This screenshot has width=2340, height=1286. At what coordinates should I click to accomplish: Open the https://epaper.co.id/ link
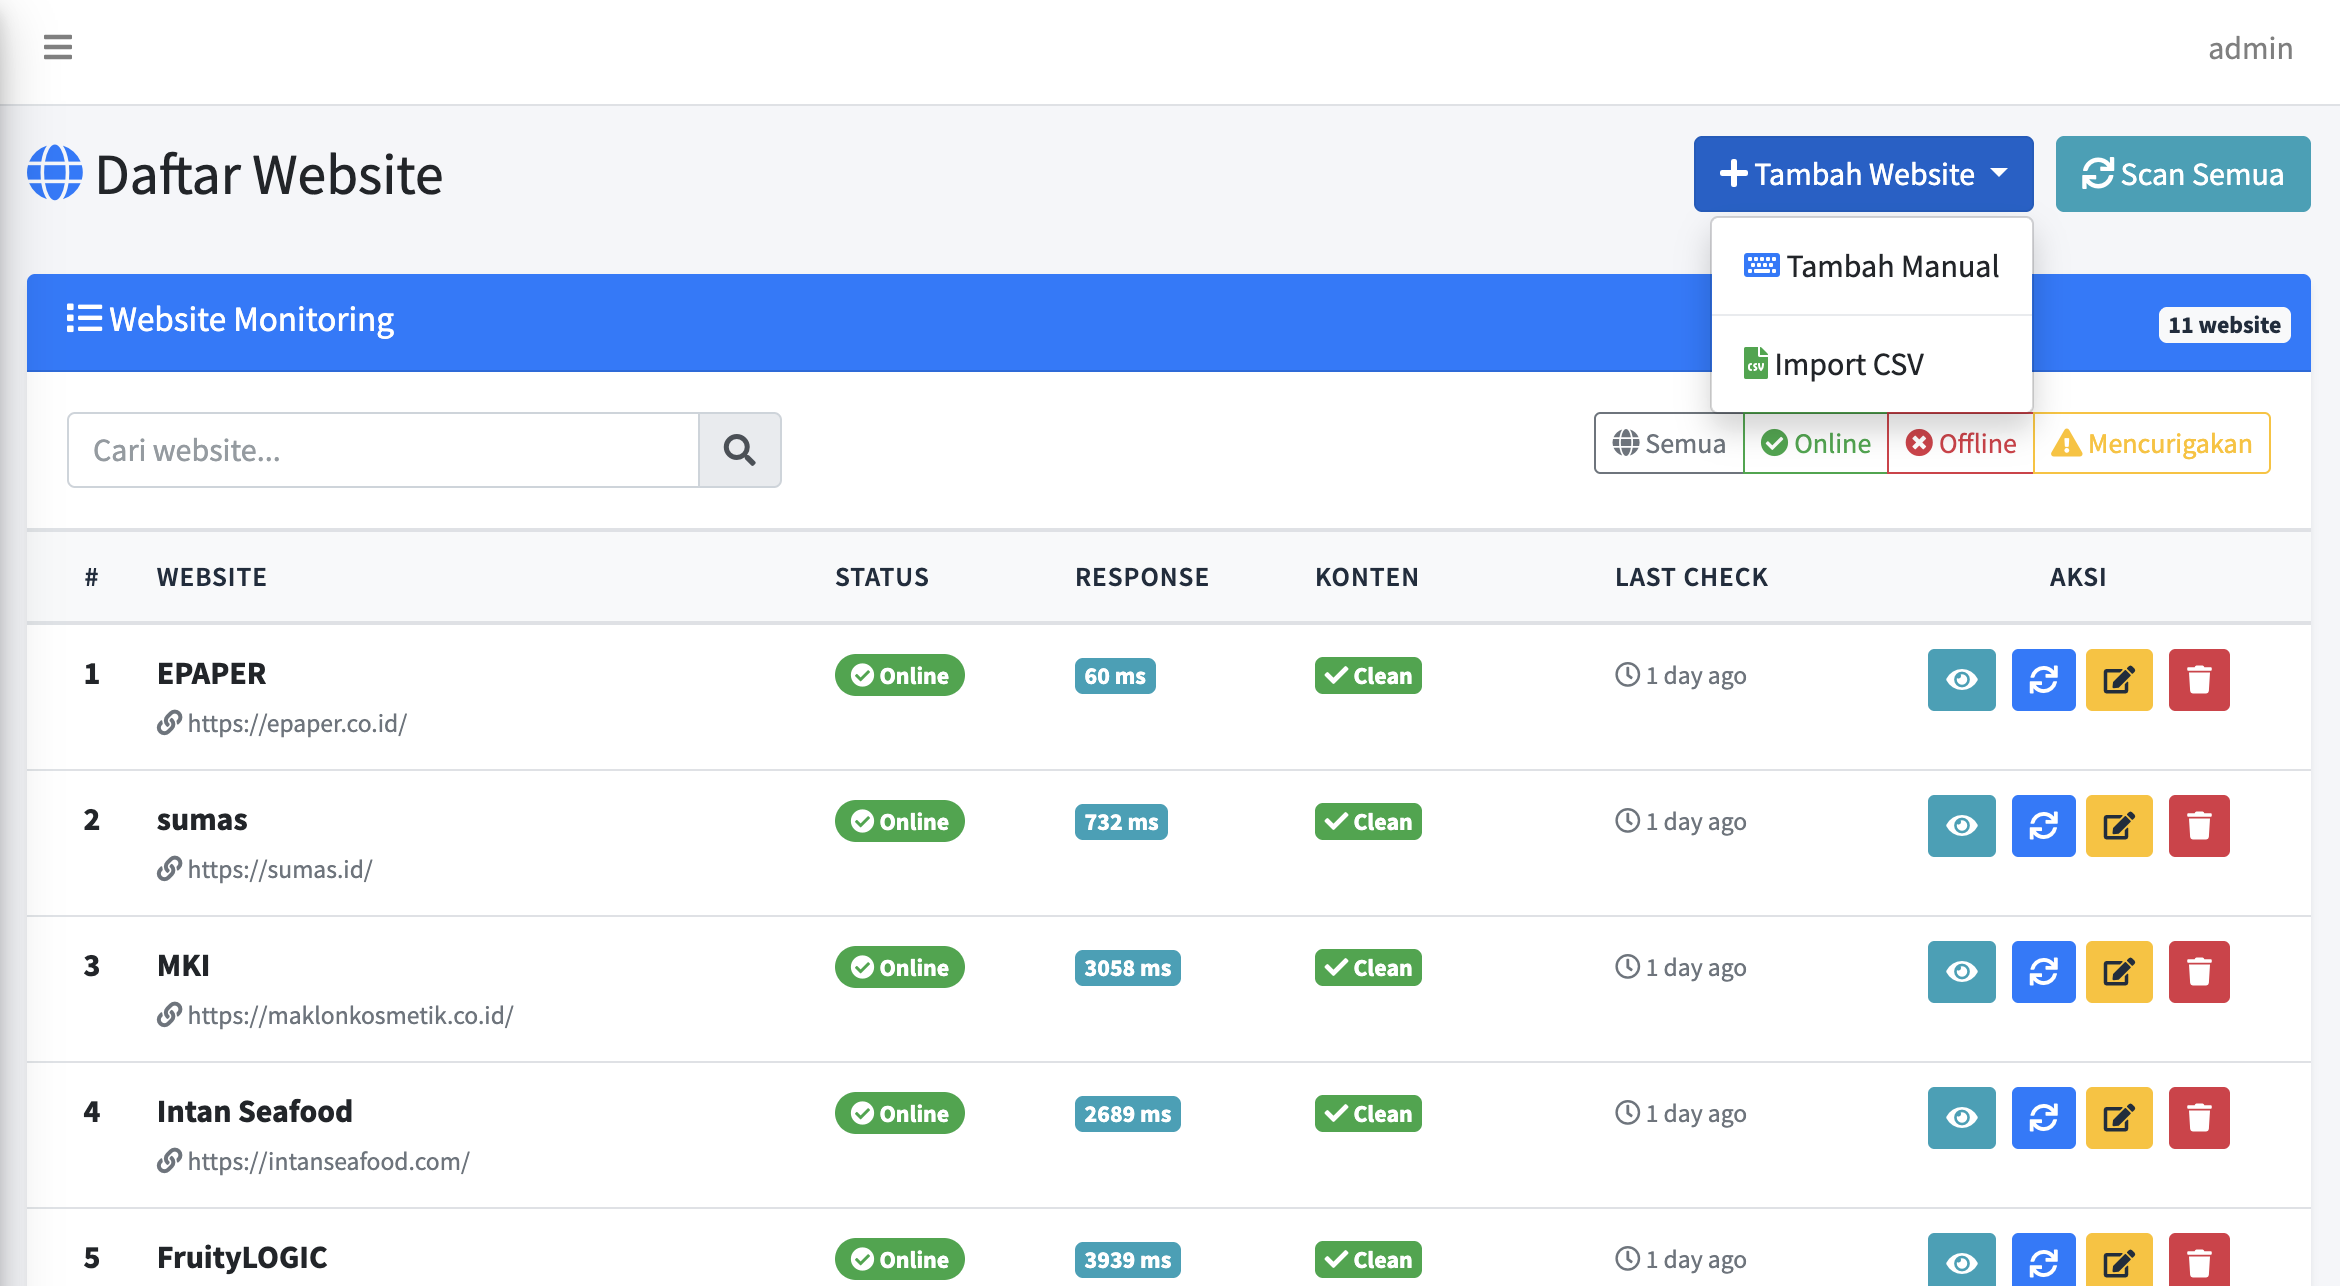[x=296, y=723]
